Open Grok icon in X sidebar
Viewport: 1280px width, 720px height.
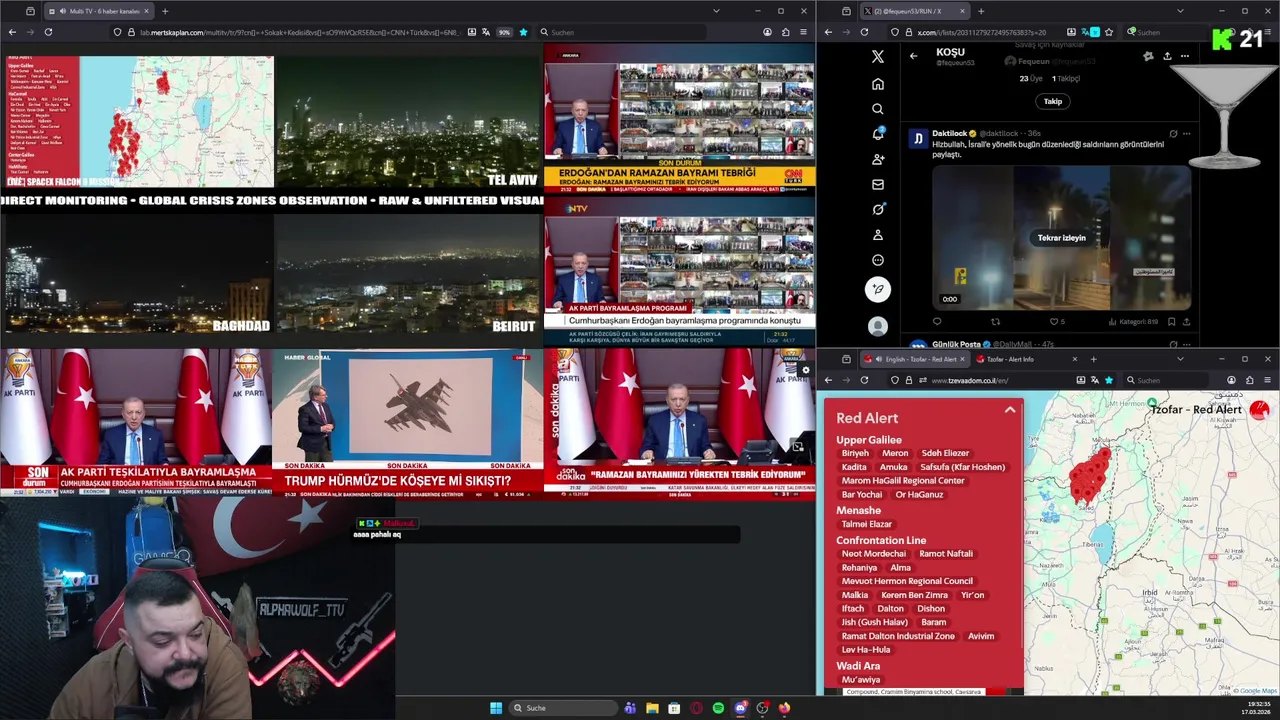(x=877, y=209)
